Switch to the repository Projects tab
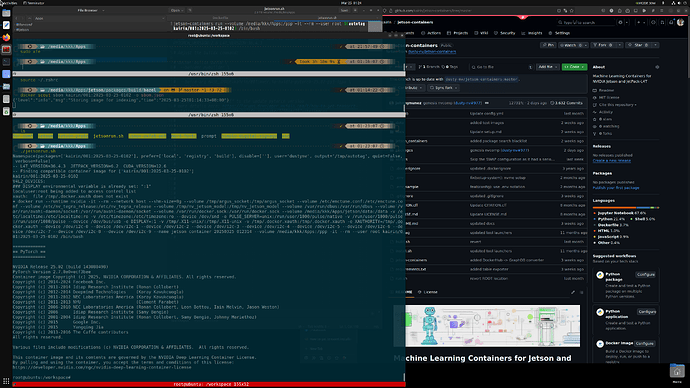This screenshot has width=690, height=388. [x=458, y=33]
